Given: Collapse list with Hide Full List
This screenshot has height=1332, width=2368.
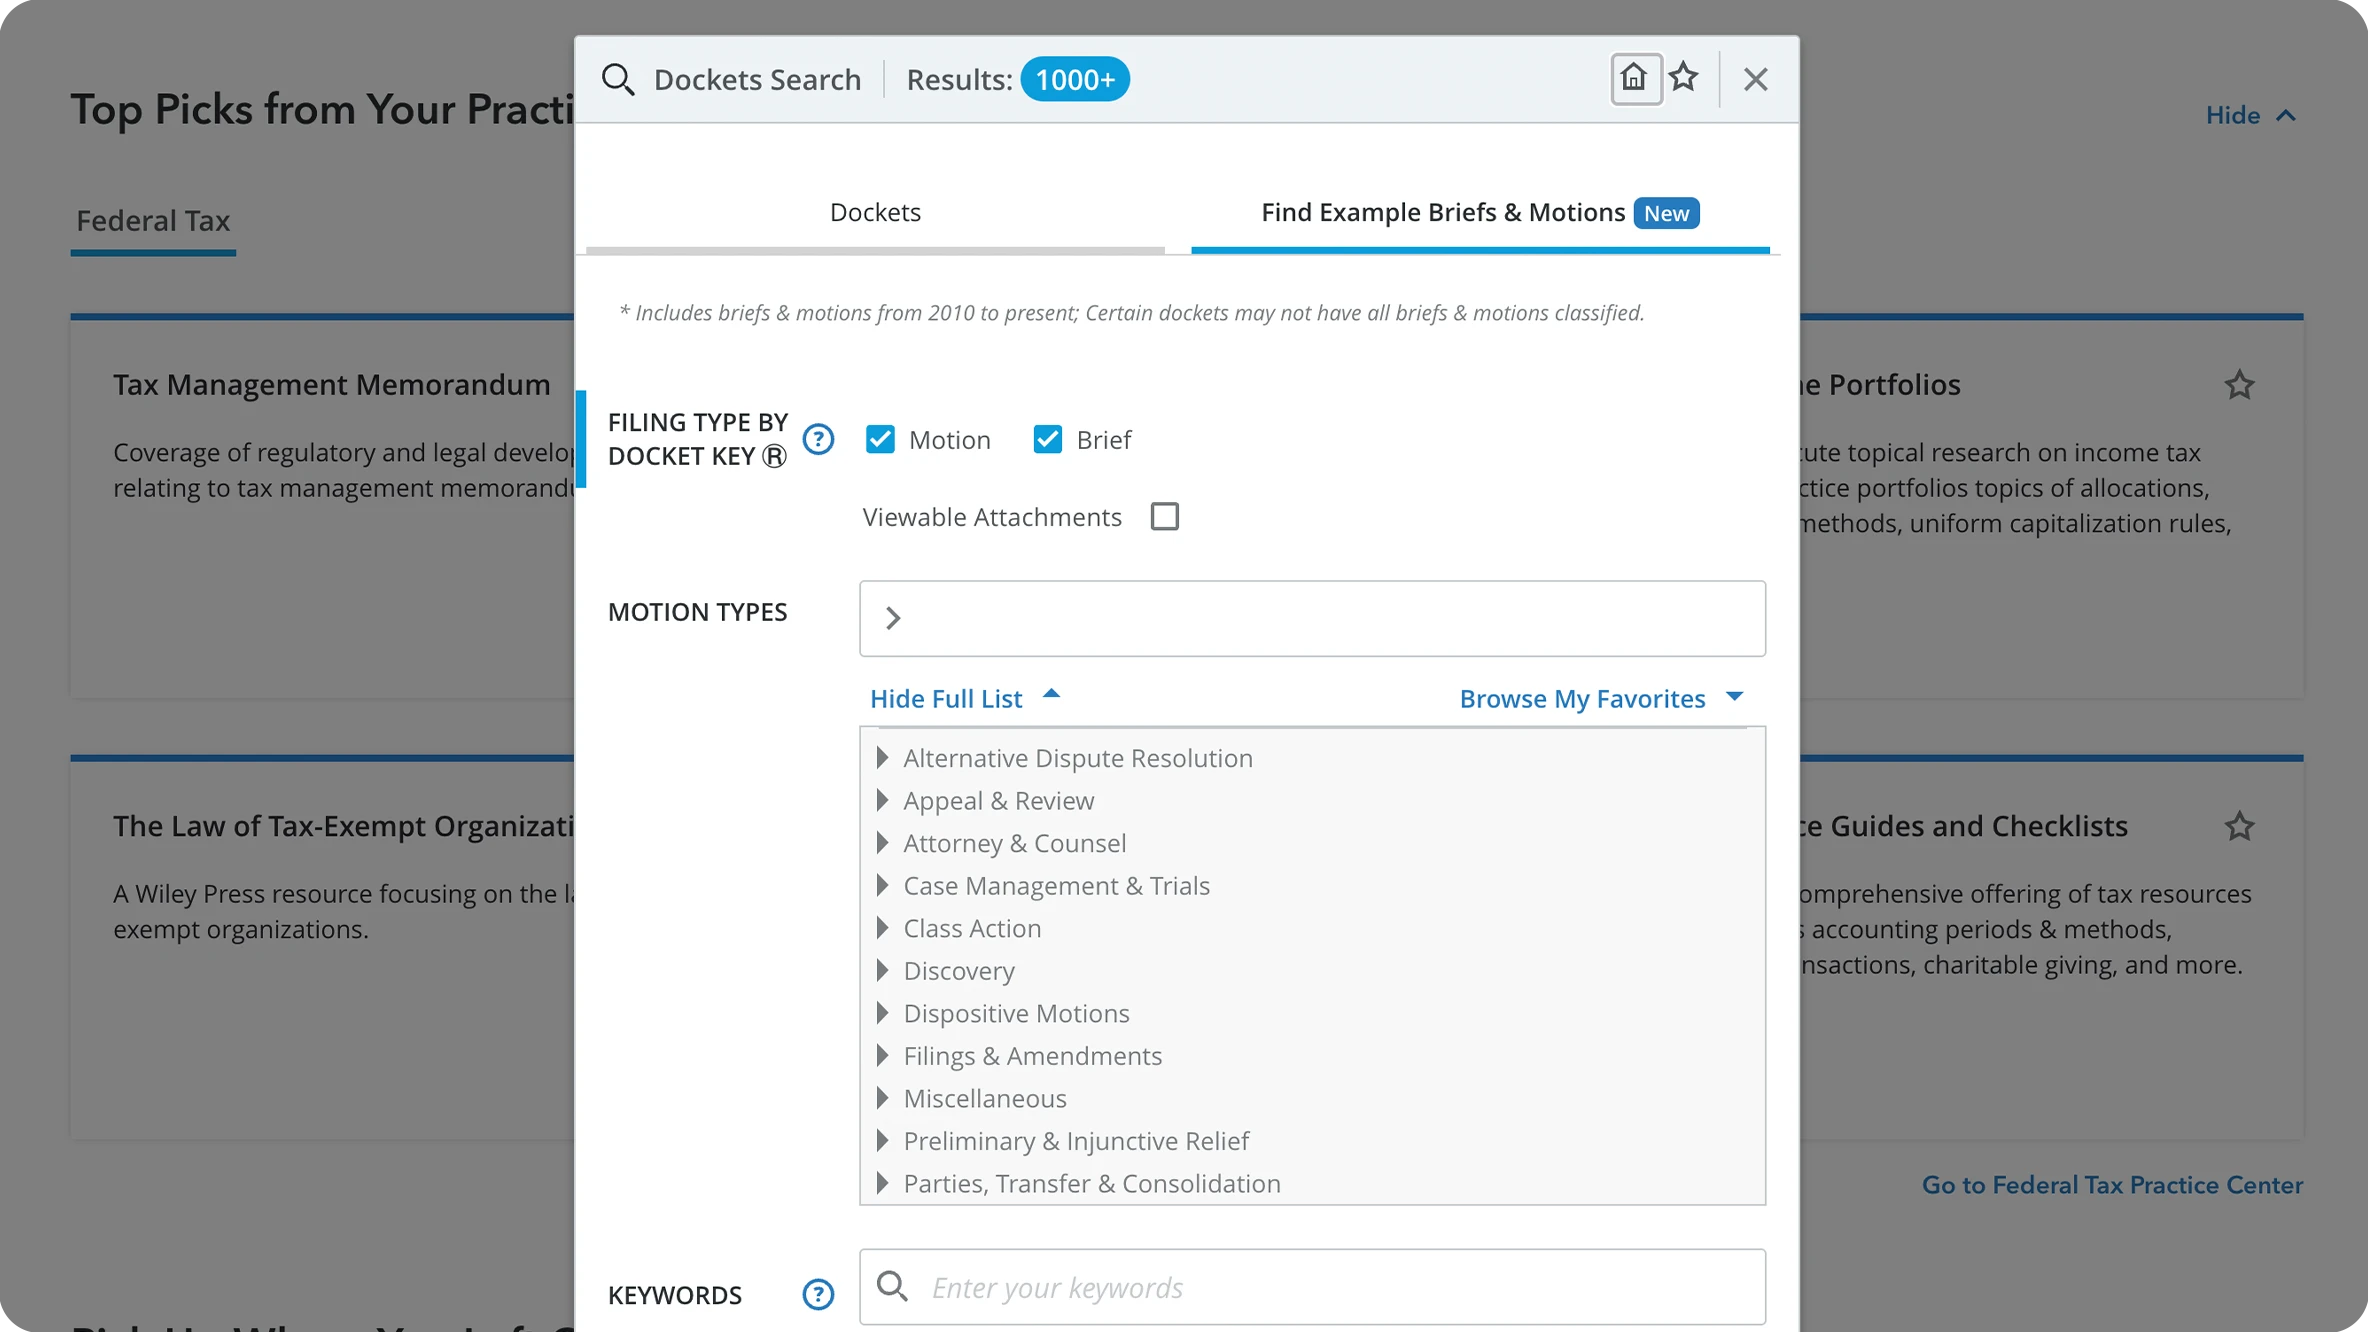Looking at the screenshot, I should pos(963,698).
